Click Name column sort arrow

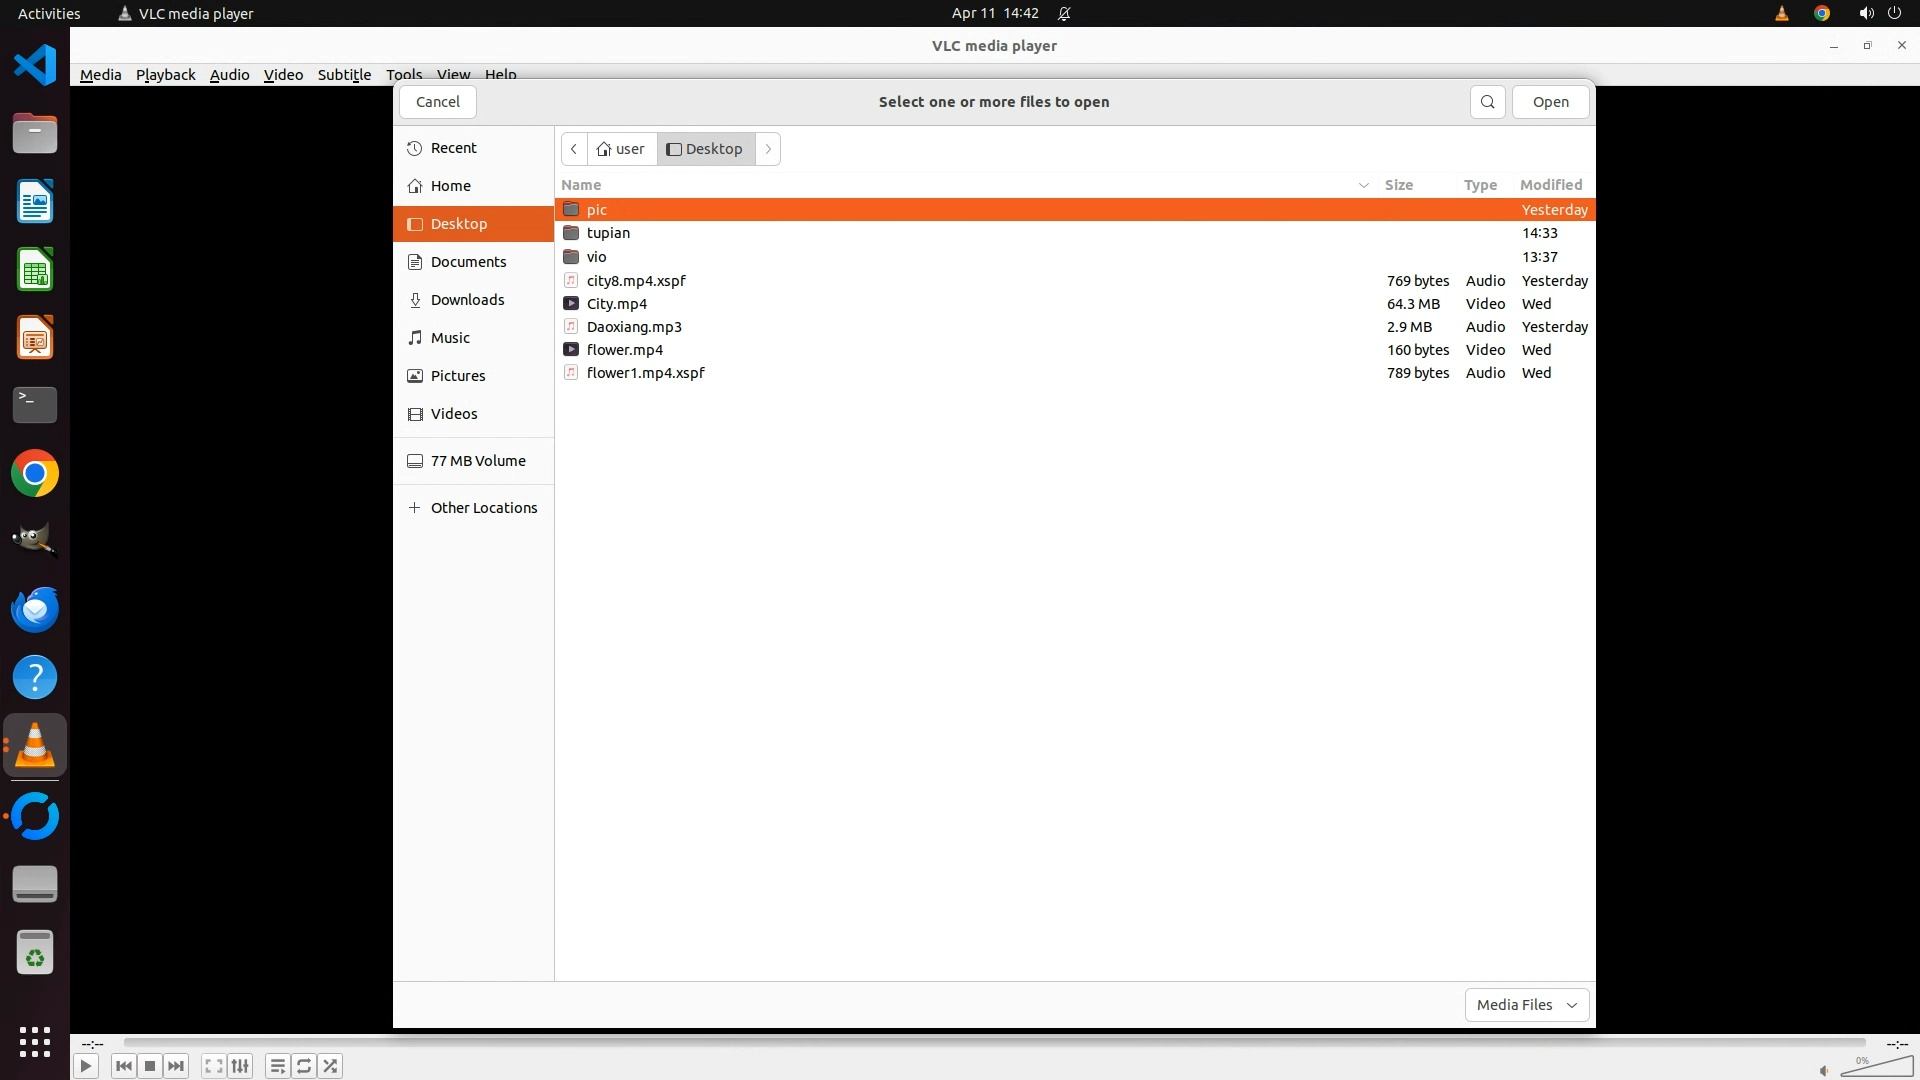[x=1363, y=185]
